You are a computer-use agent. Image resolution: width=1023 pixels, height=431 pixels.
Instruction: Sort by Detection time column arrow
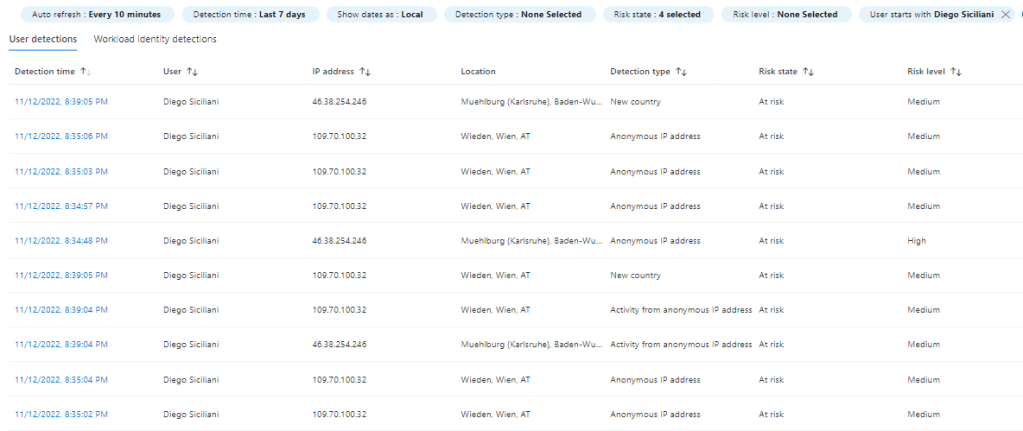(x=85, y=72)
